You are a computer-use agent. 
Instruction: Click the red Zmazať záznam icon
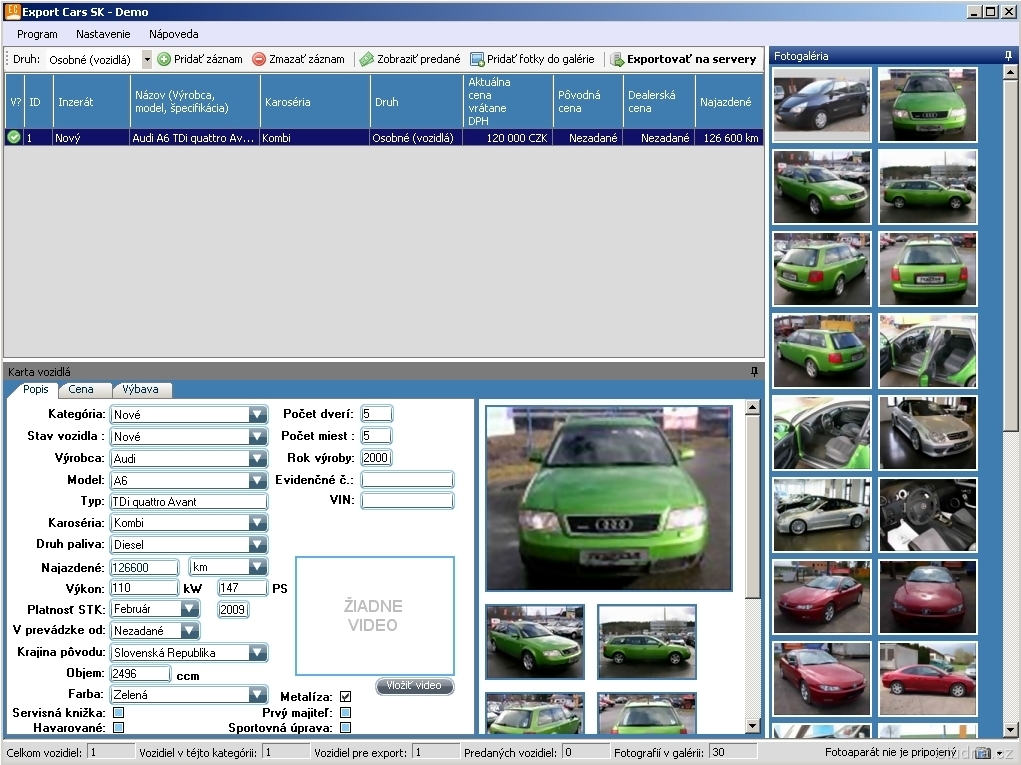[x=259, y=59]
